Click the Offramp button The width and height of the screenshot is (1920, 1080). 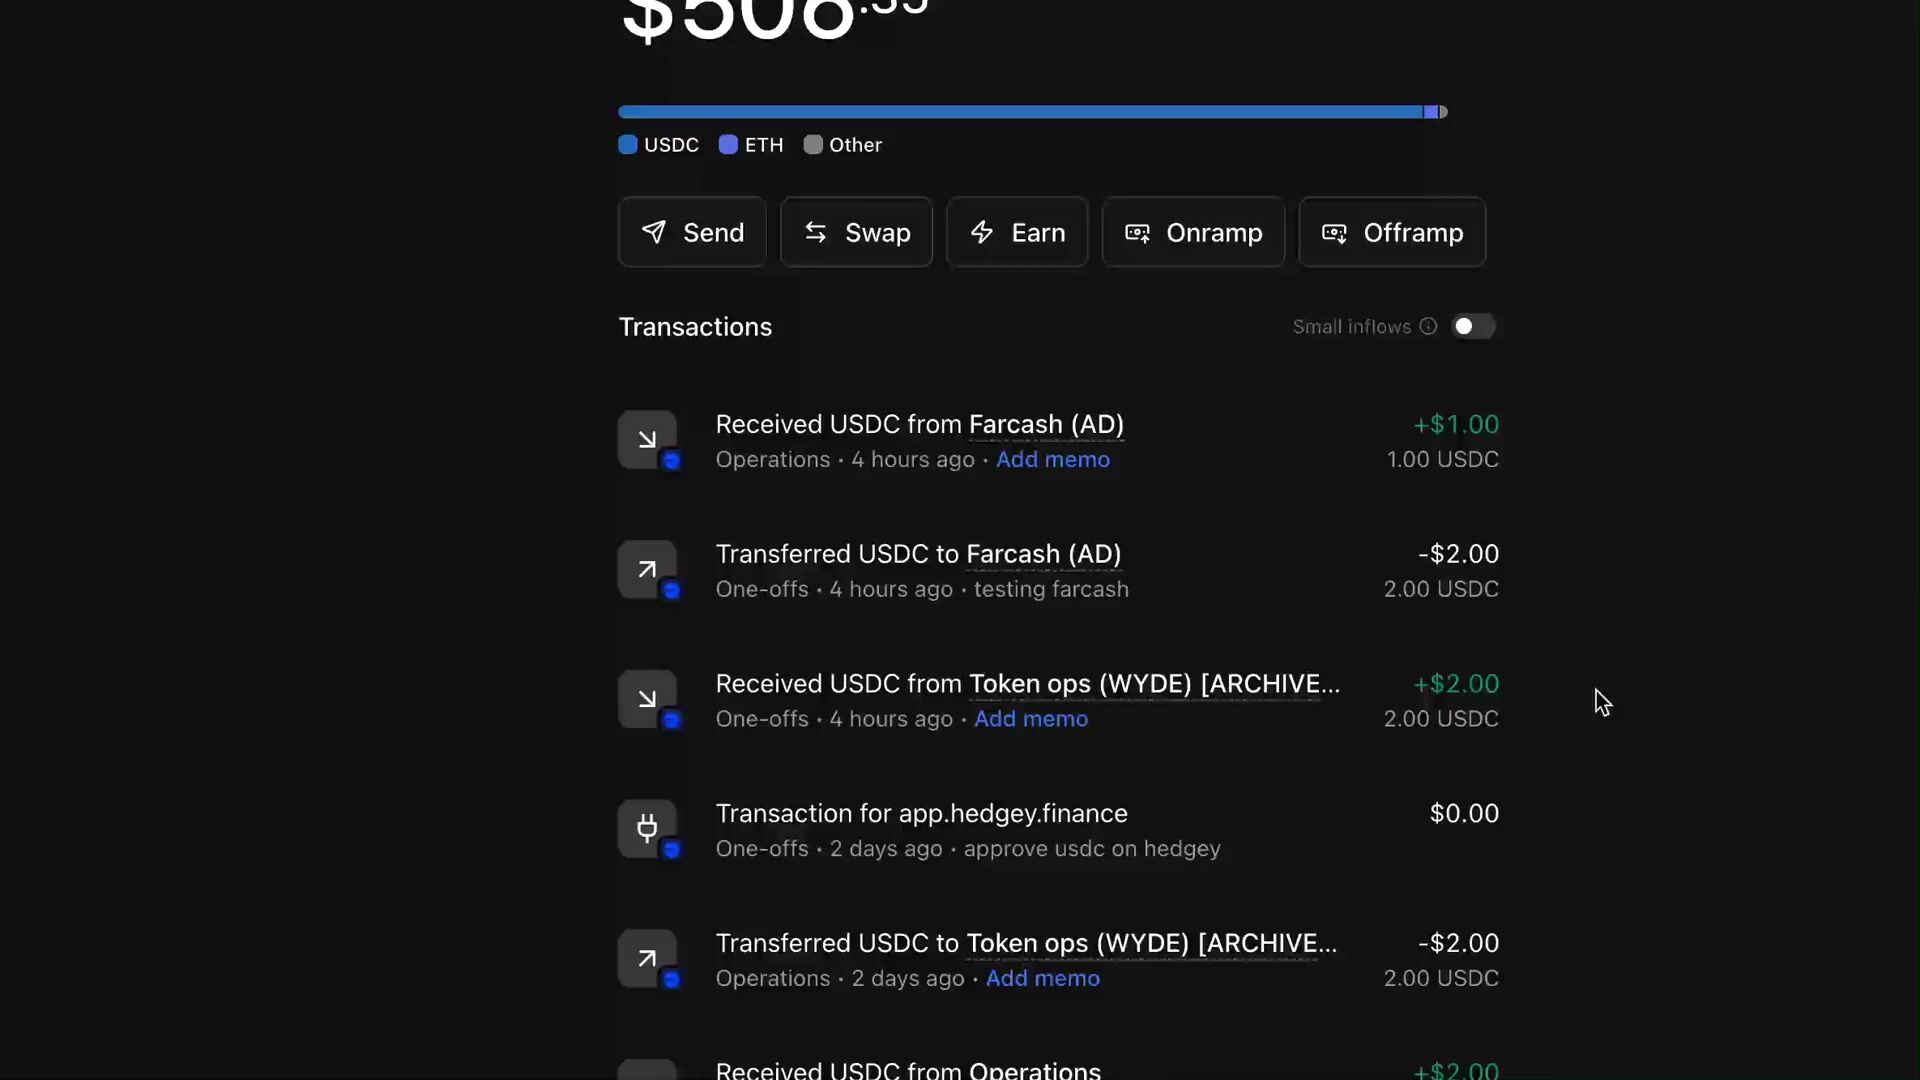pyautogui.click(x=1392, y=232)
